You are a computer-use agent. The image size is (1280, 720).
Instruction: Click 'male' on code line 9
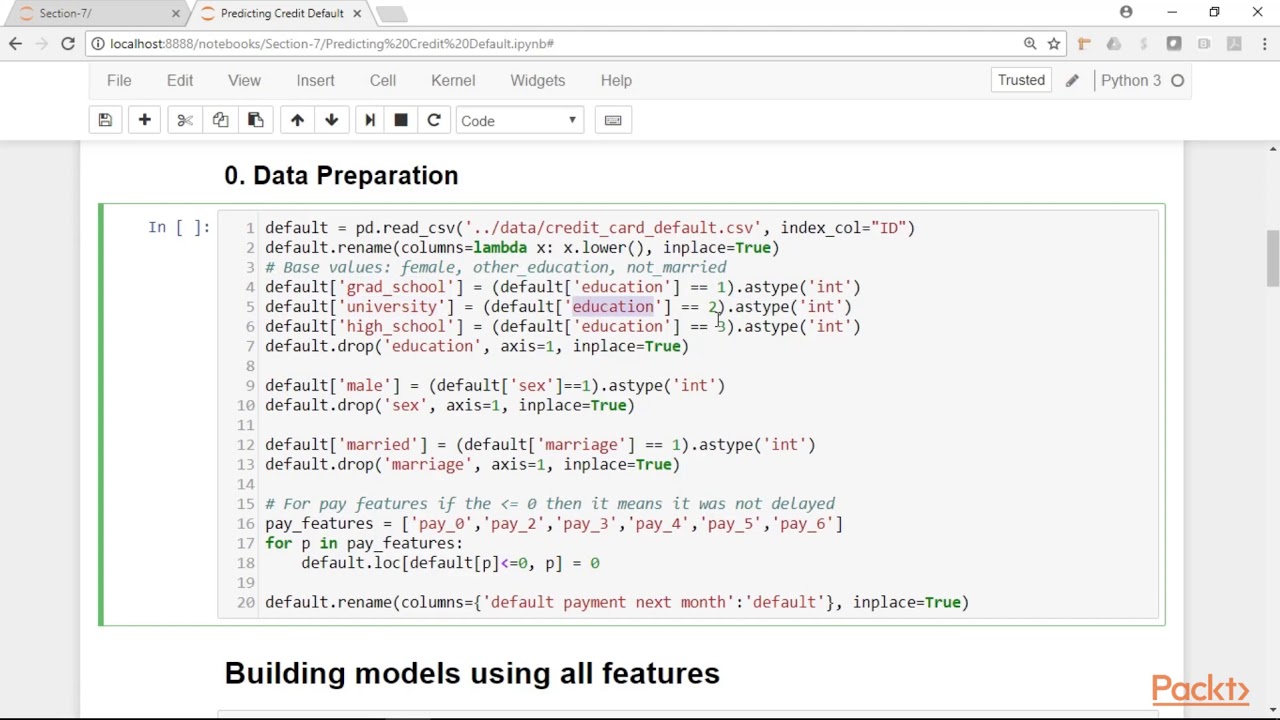[x=364, y=385]
